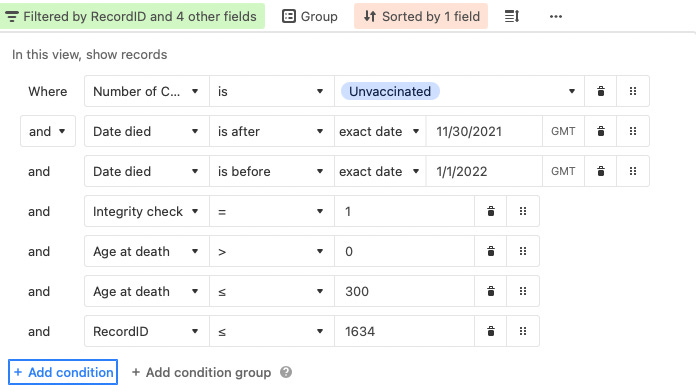
Task: Expand the 'and' conjunction dropdown
Action: point(47,131)
